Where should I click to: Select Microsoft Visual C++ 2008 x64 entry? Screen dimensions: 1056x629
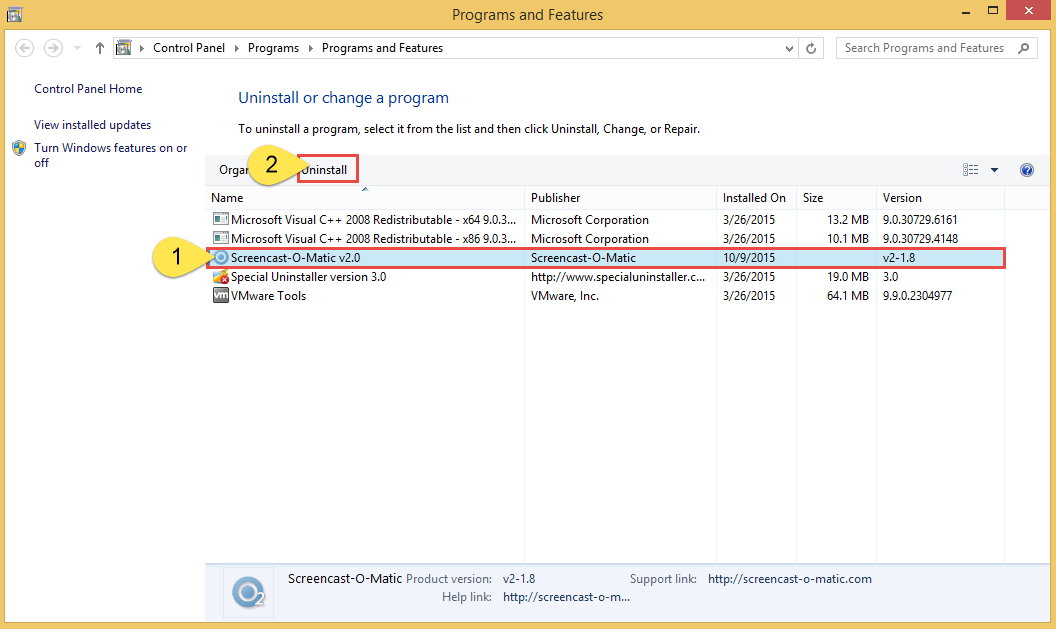[x=605, y=220]
